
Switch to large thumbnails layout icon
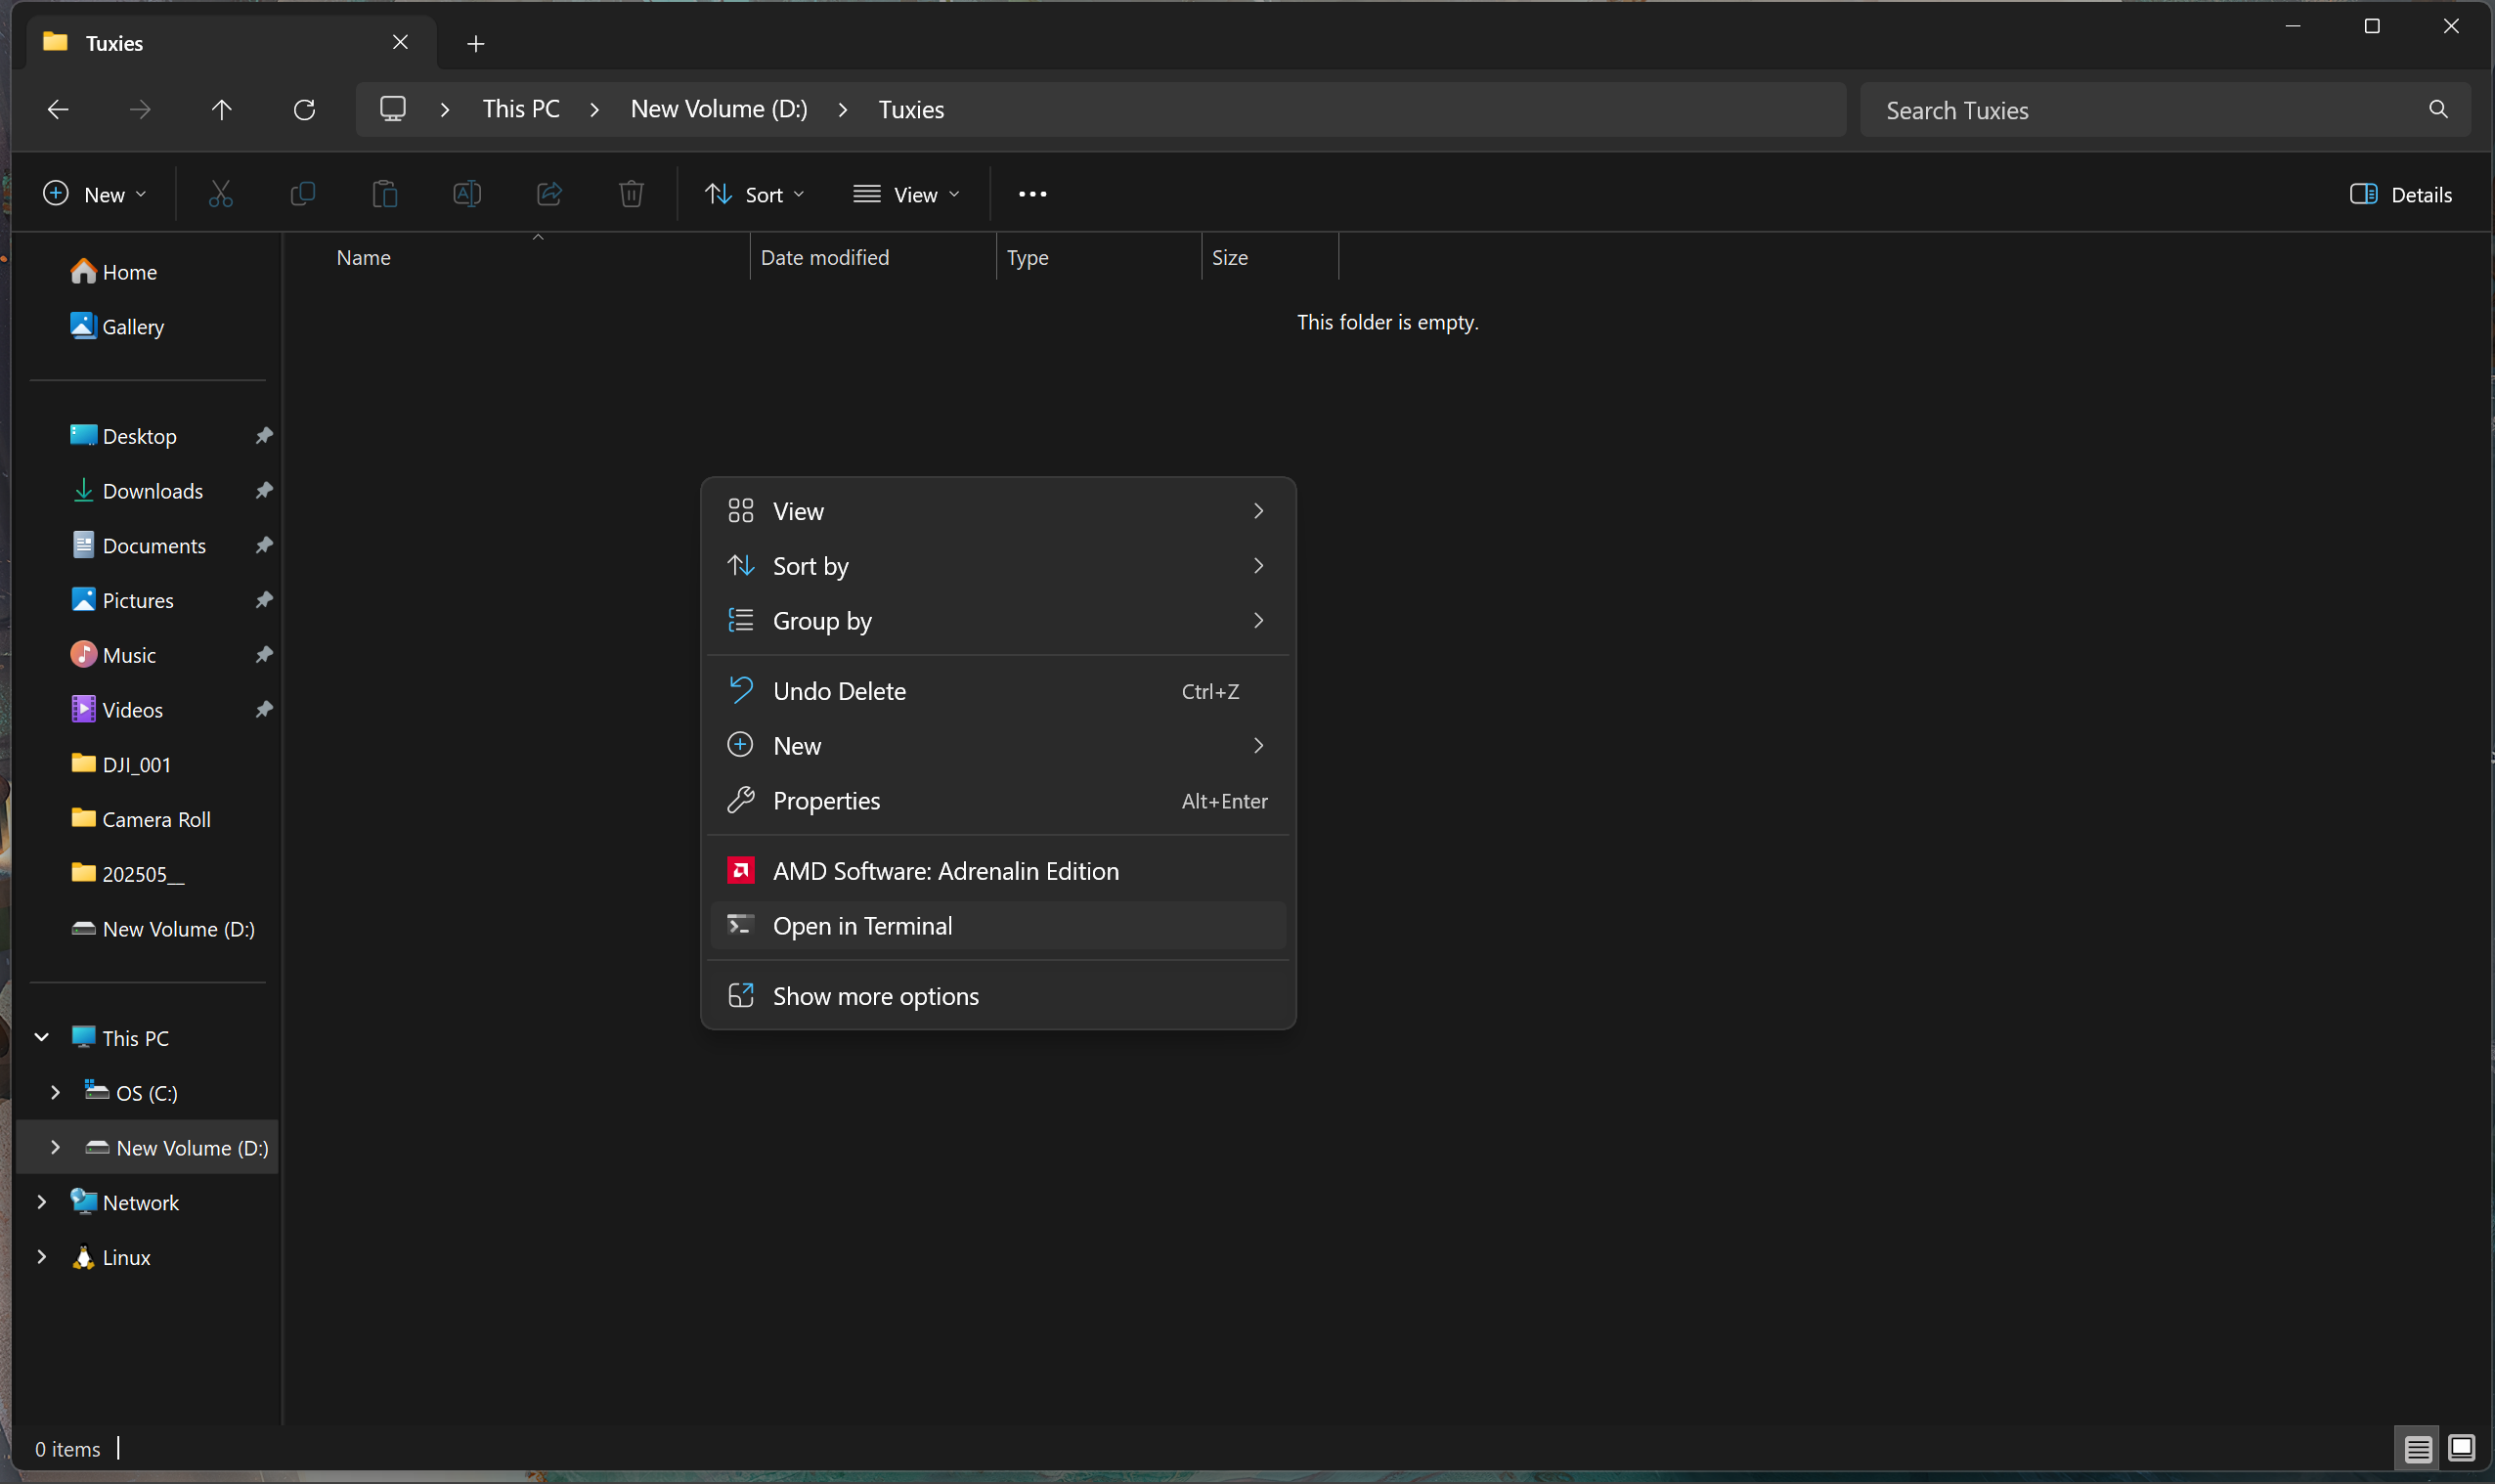(2462, 1448)
